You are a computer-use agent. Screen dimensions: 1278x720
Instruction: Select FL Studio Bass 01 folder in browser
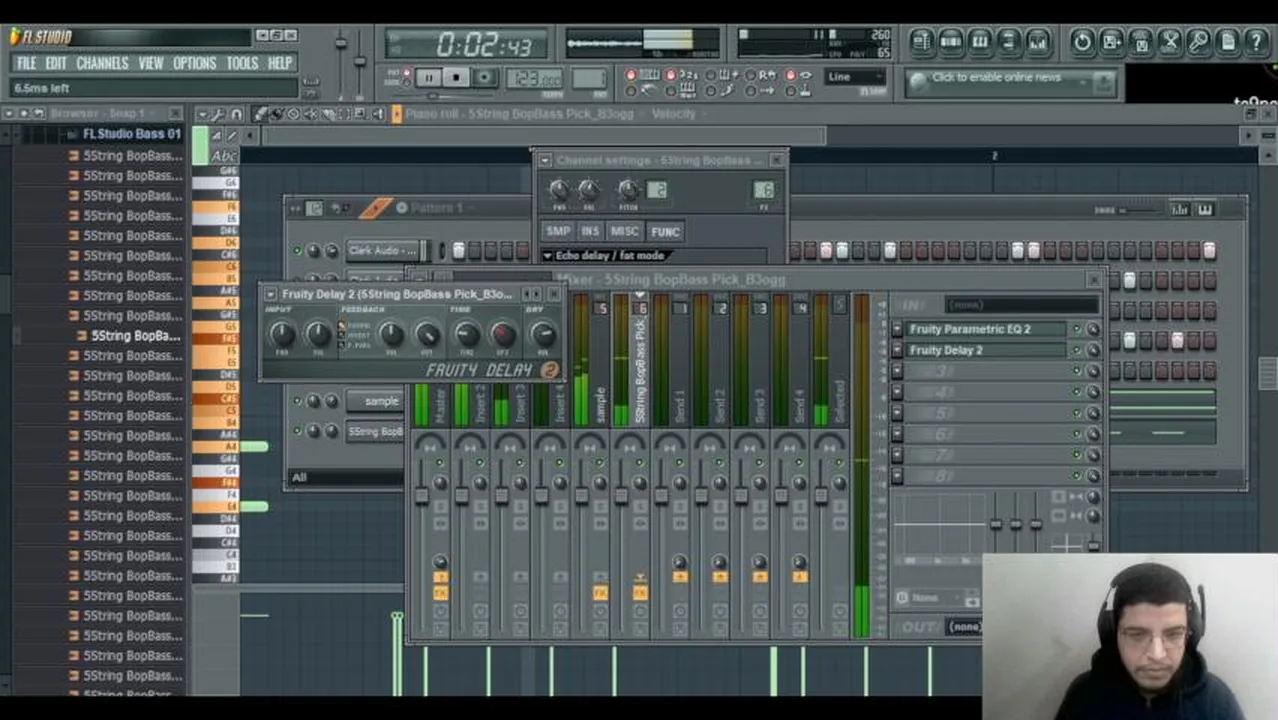pyautogui.click(x=132, y=134)
